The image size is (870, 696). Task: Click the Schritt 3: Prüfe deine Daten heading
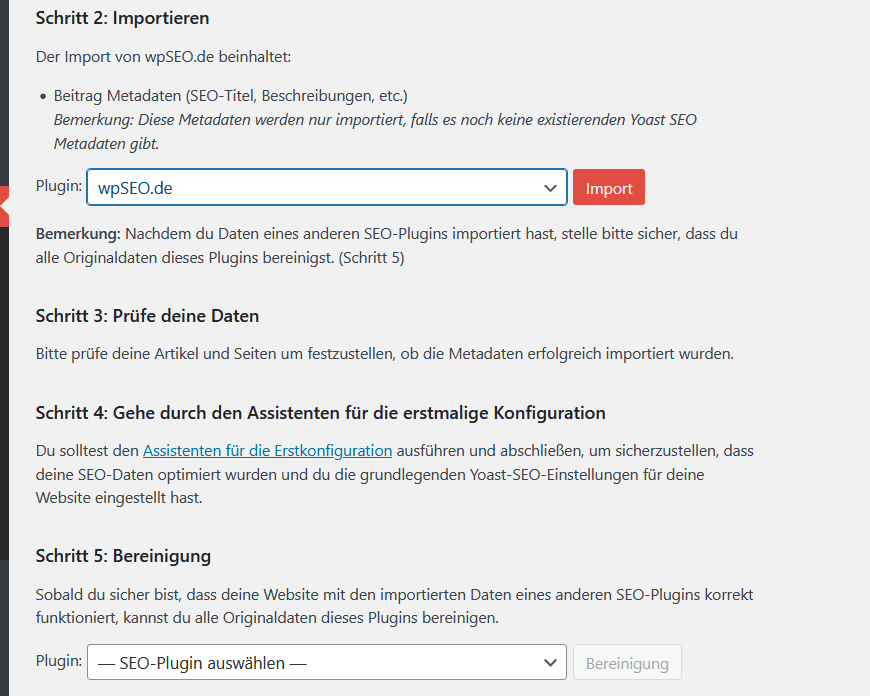pos(147,316)
